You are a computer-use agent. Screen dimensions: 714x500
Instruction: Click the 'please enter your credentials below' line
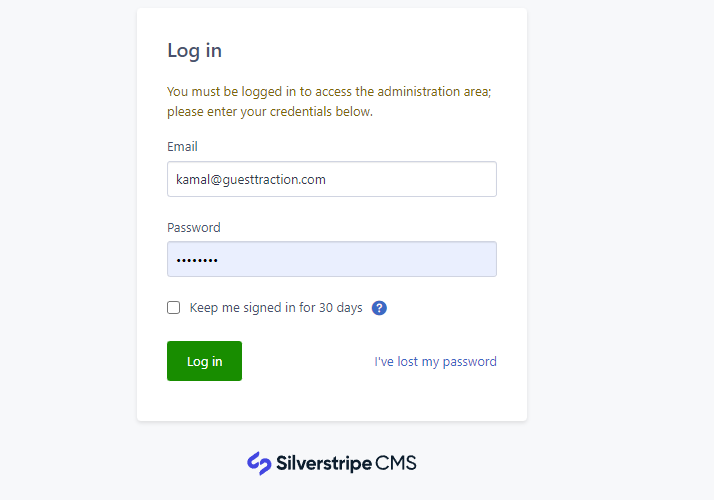tap(270, 112)
